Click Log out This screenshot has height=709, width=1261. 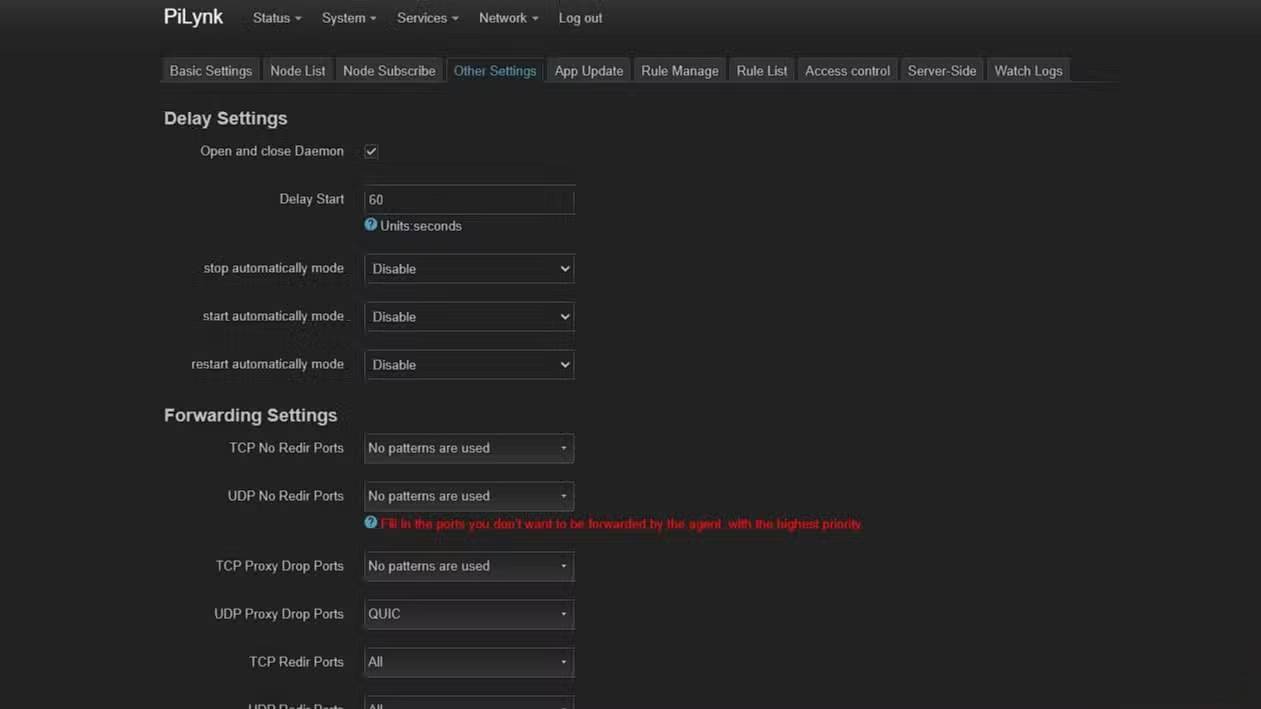tap(580, 17)
